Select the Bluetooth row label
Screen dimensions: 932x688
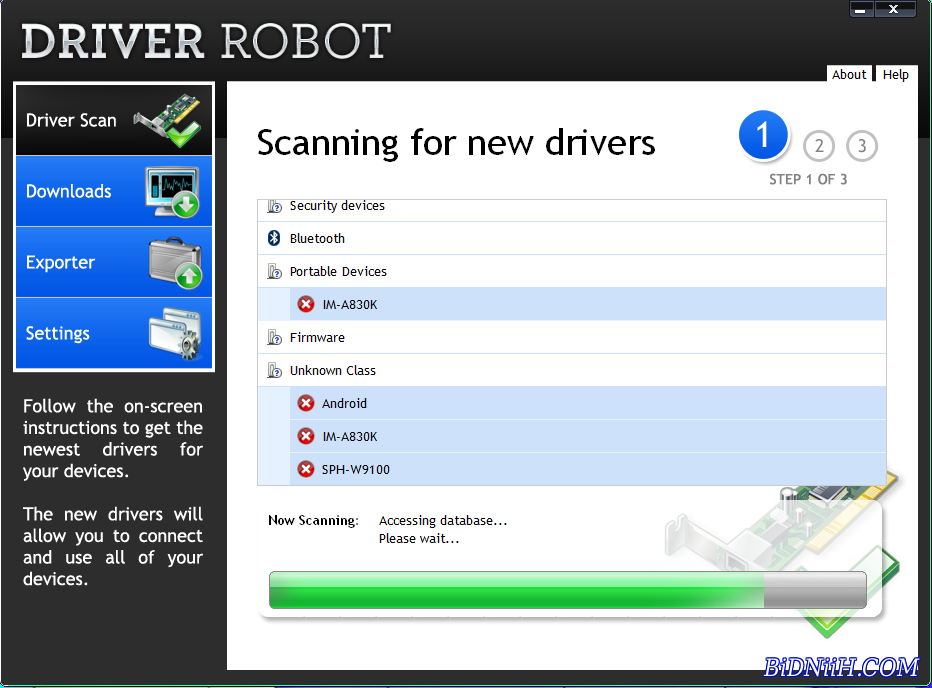coord(317,238)
